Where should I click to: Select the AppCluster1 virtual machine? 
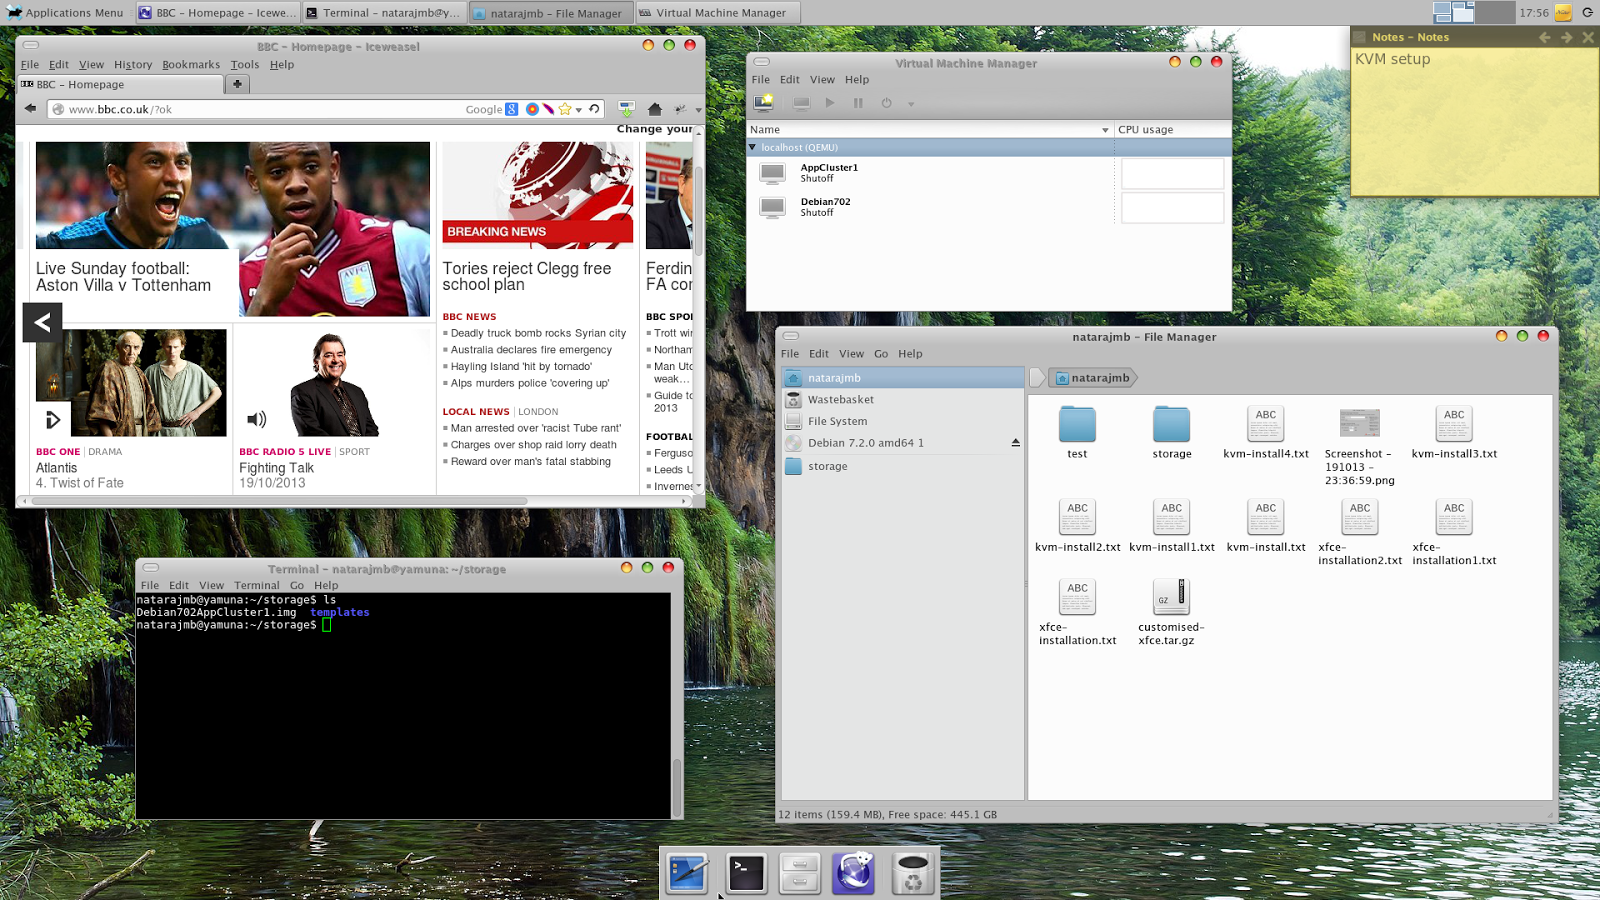point(930,173)
